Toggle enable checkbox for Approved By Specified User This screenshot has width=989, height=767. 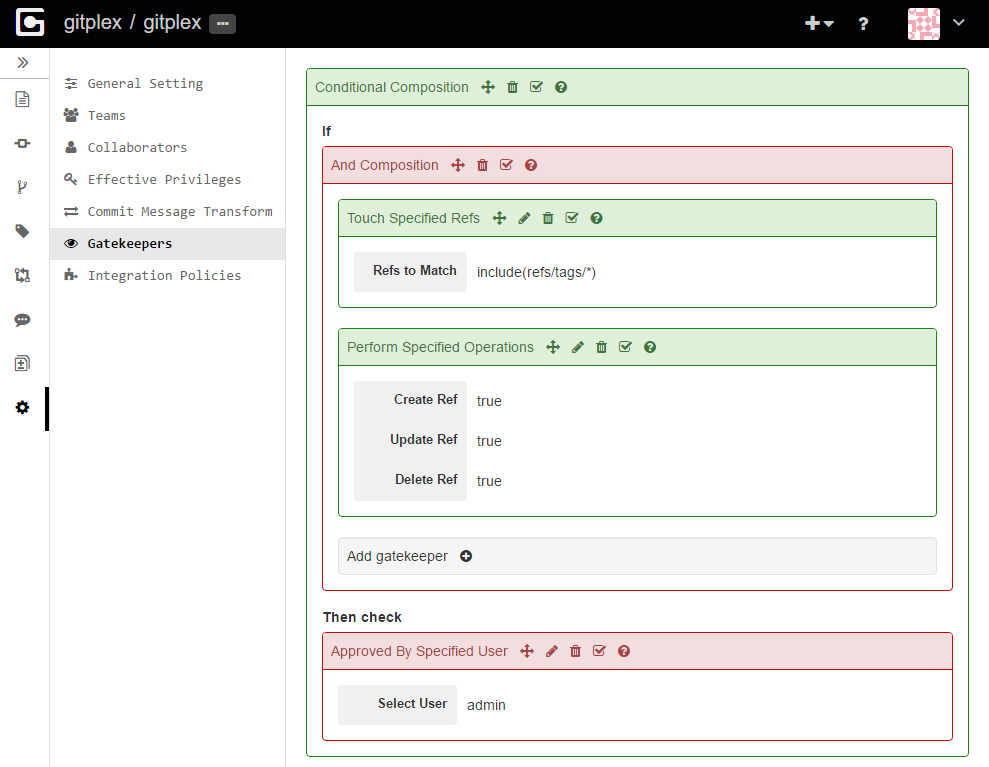tap(599, 652)
